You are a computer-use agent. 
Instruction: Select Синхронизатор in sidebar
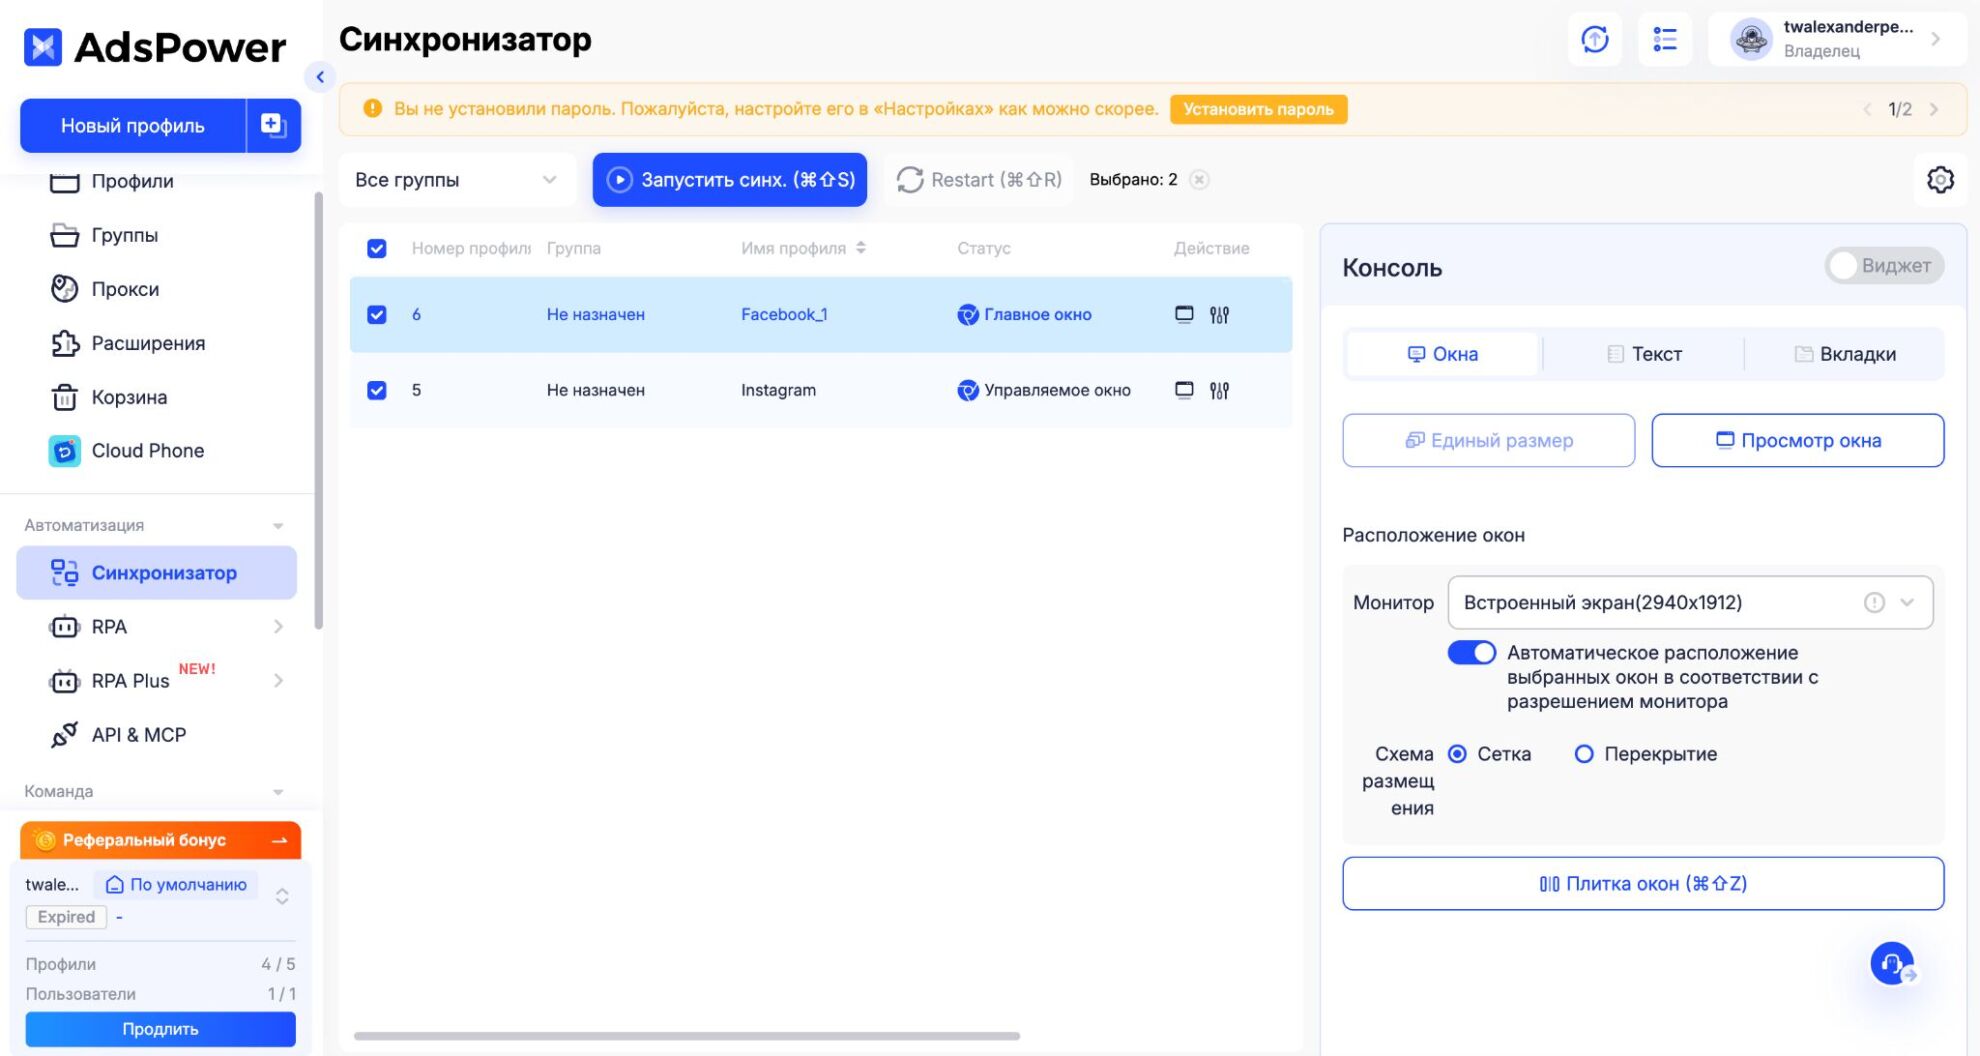(157, 573)
